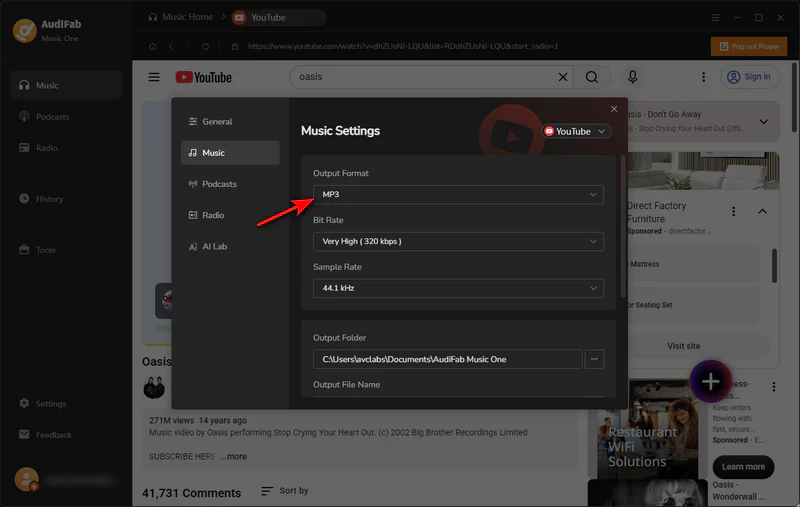Click the Mattress ad link

tap(693, 264)
